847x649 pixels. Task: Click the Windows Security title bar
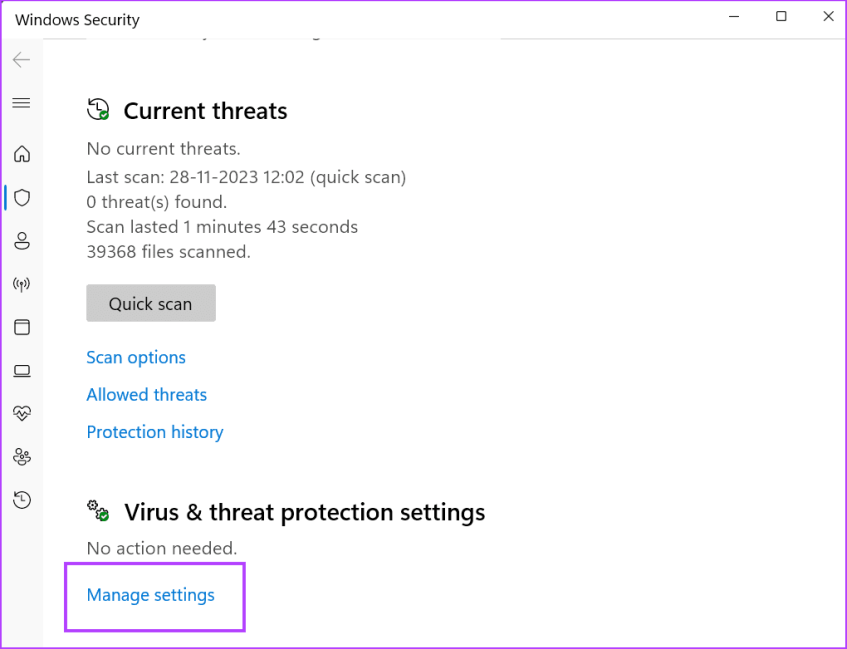pos(77,19)
